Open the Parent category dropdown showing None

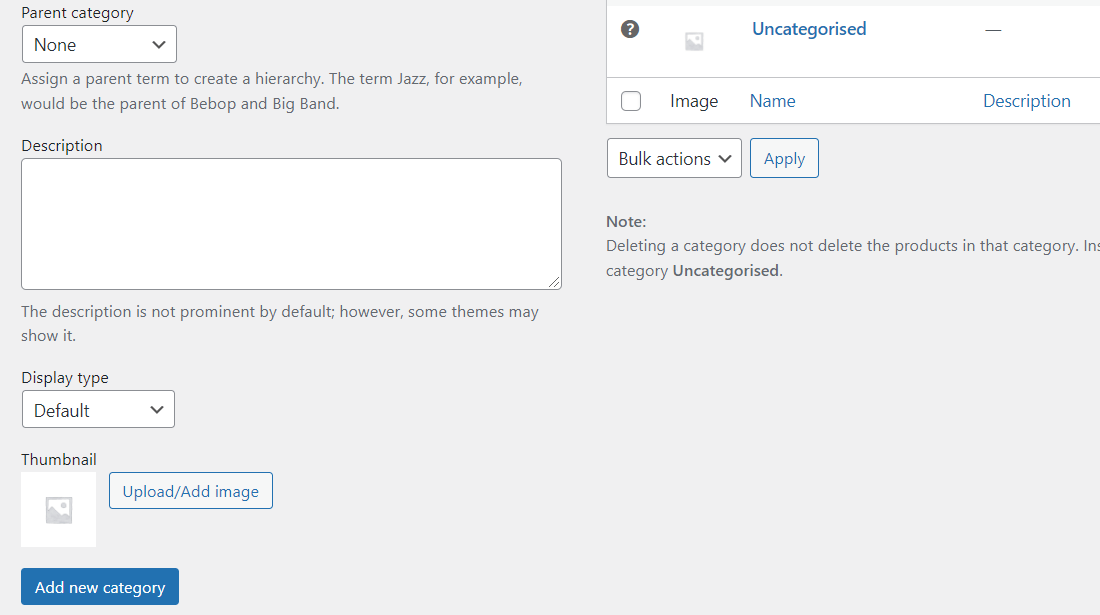click(99, 45)
